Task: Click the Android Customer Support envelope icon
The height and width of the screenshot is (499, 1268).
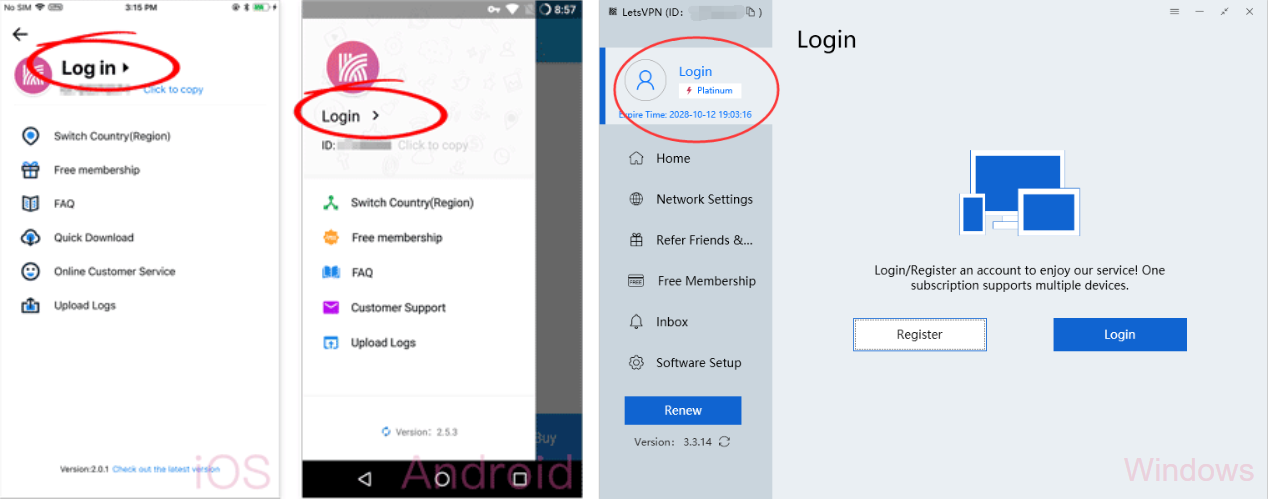Action: pos(331,307)
